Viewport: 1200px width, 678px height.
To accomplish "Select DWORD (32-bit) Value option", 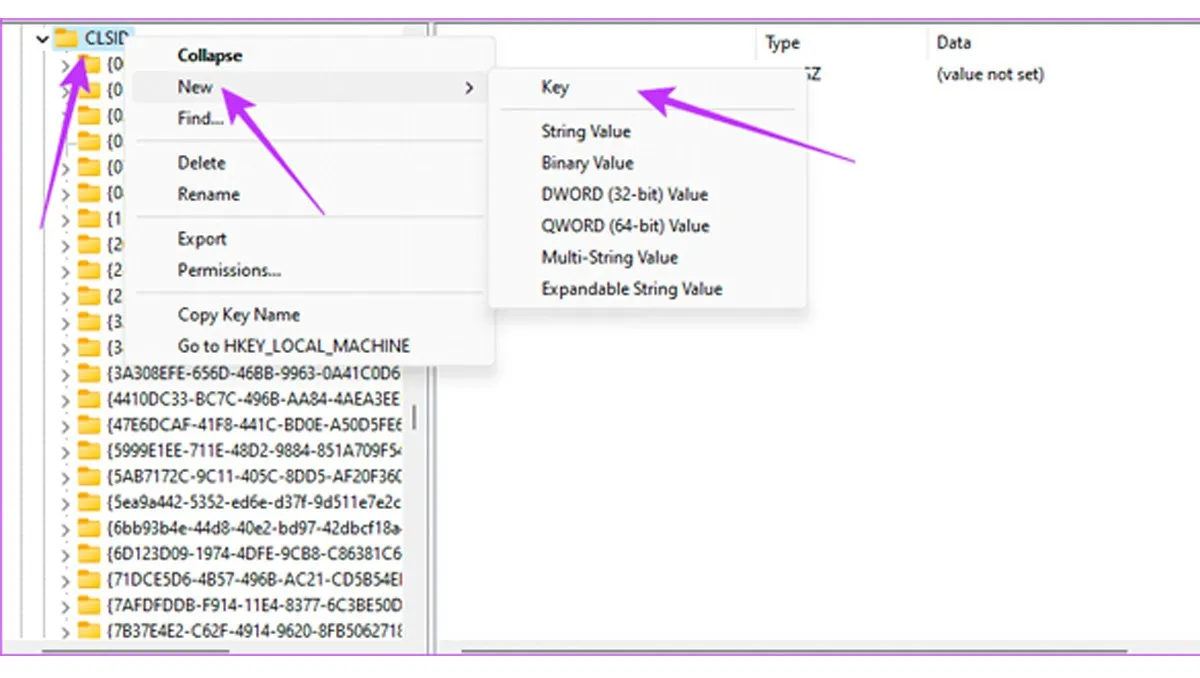I will [624, 194].
